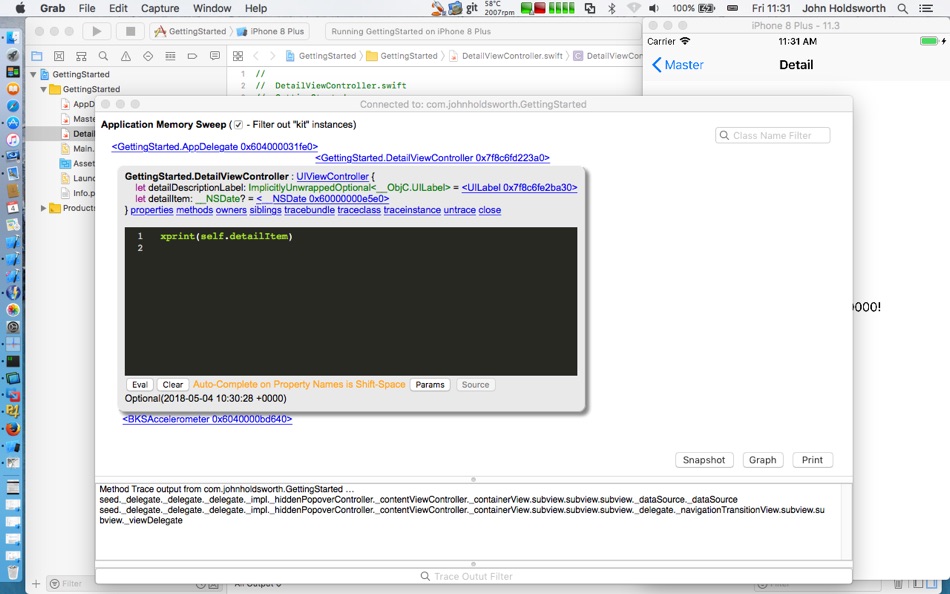Click the Graph button
This screenshot has width=950, height=594.
[x=763, y=460]
